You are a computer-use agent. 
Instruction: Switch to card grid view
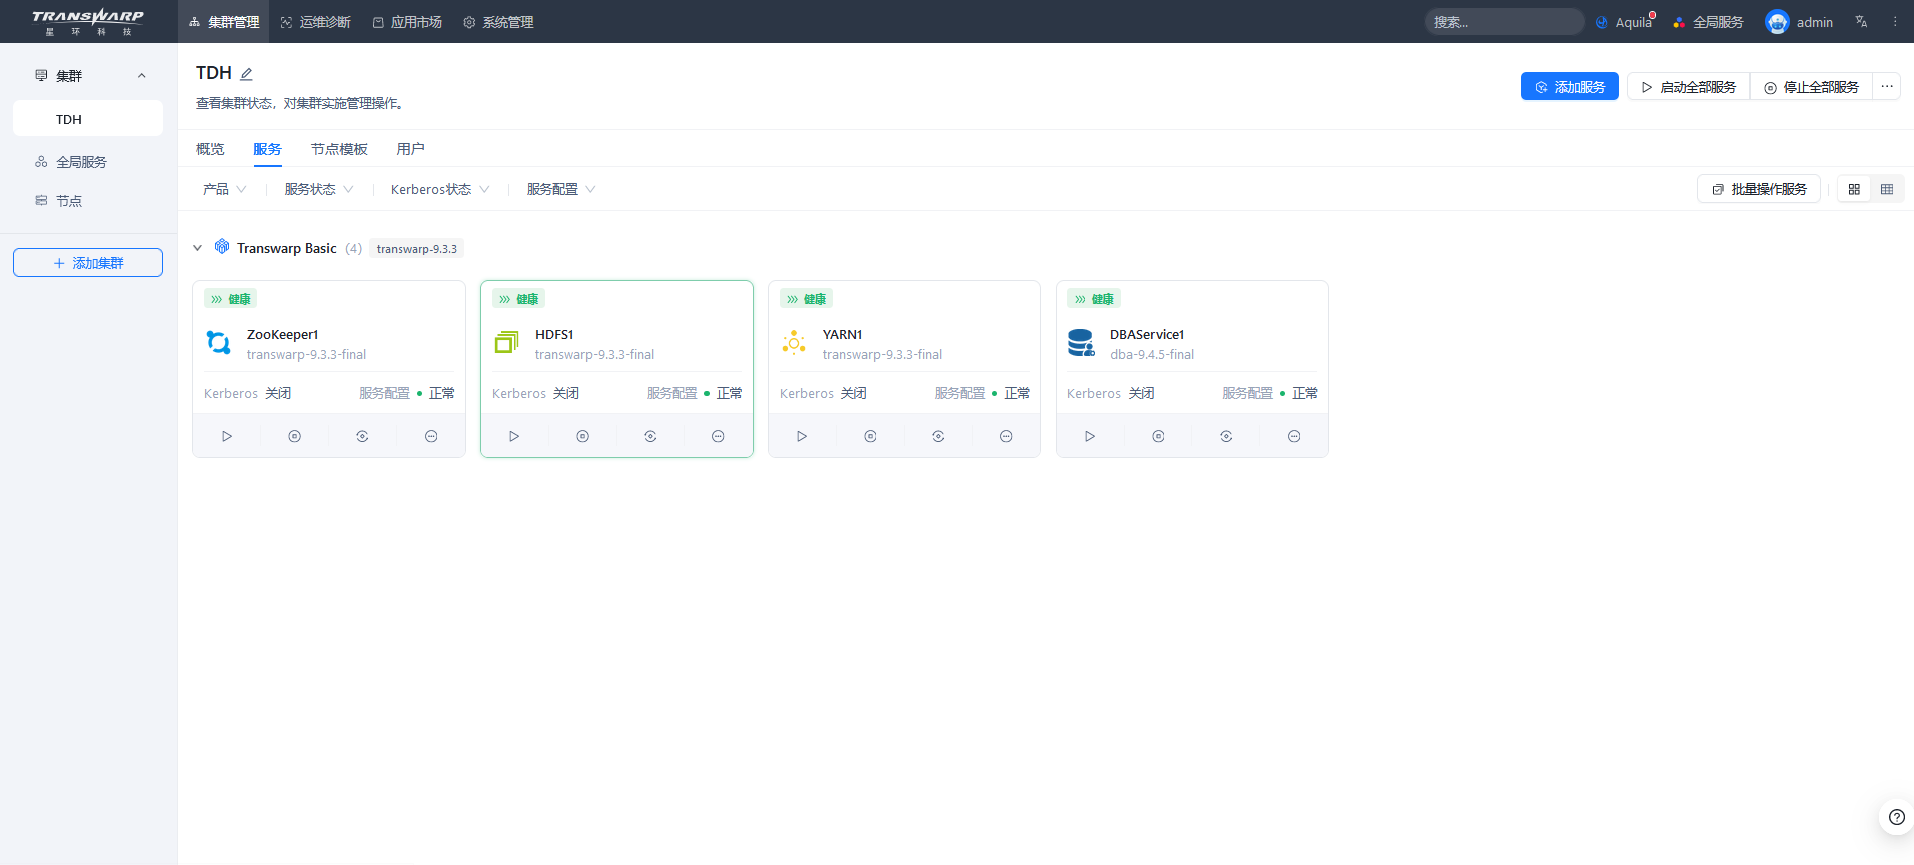(x=1854, y=189)
